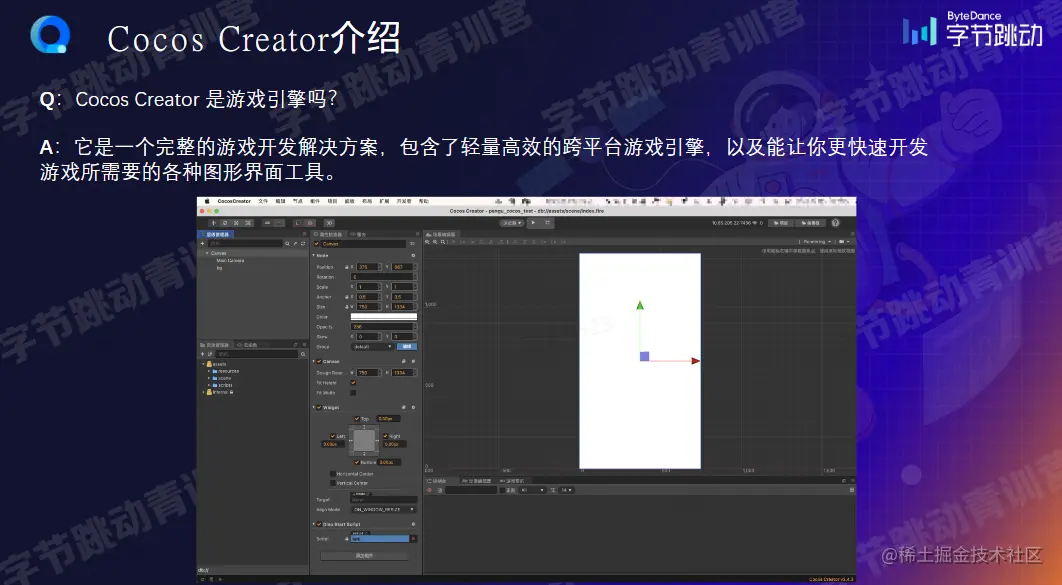The height and width of the screenshot is (585, 1062).
Task: Open the Align Mode ON_WINDOW_RESIZE dropdown
Action: 383,509
